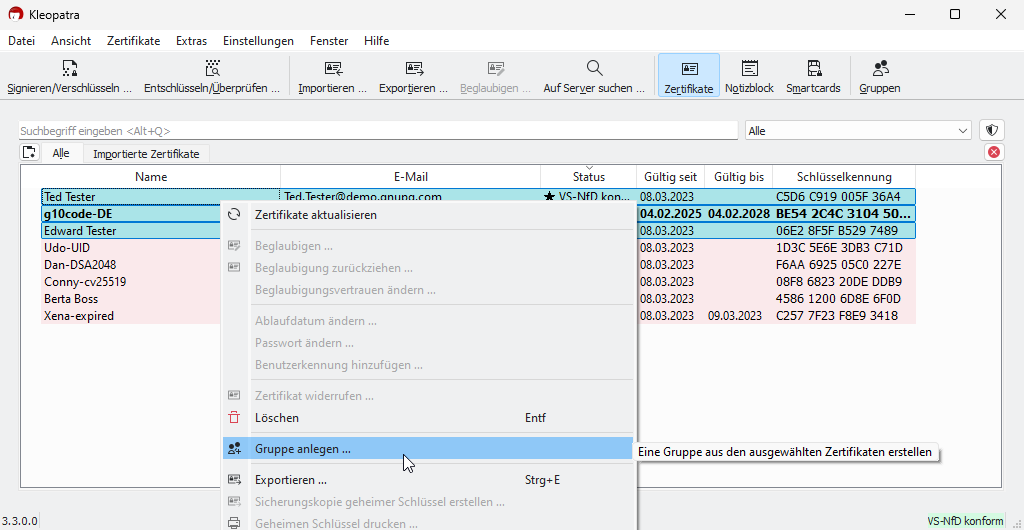Select the Xena-expired certificate row
The height and width of the screenshot is (530, 1024).
click(x=478, y=316)
